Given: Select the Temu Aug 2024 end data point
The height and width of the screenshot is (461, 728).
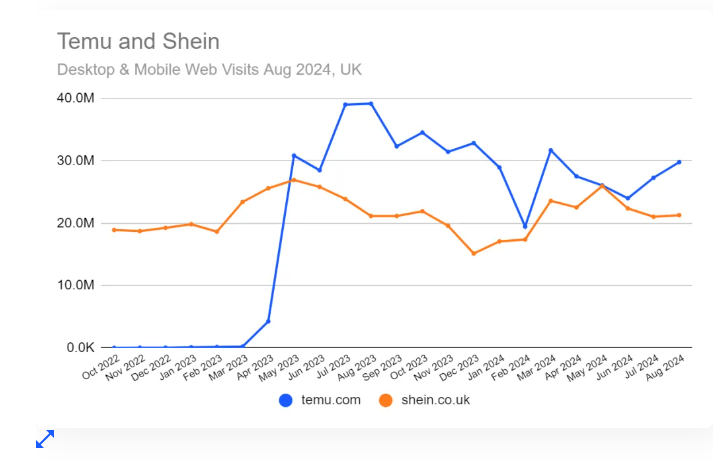Looking at the screenshot, I should 679,162.
